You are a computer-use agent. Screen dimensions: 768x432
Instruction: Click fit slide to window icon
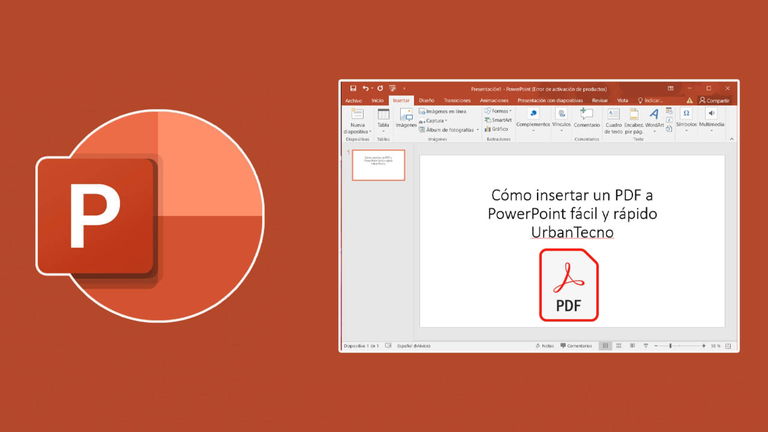click(728, 346)
